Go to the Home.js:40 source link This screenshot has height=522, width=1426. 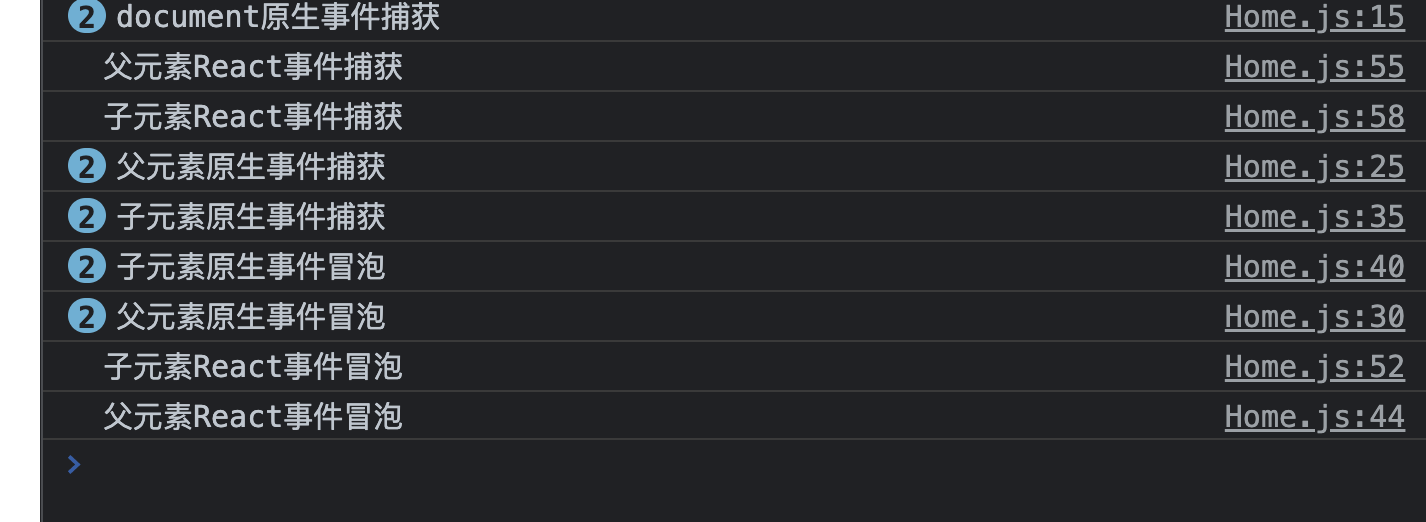pos(1314,267)
